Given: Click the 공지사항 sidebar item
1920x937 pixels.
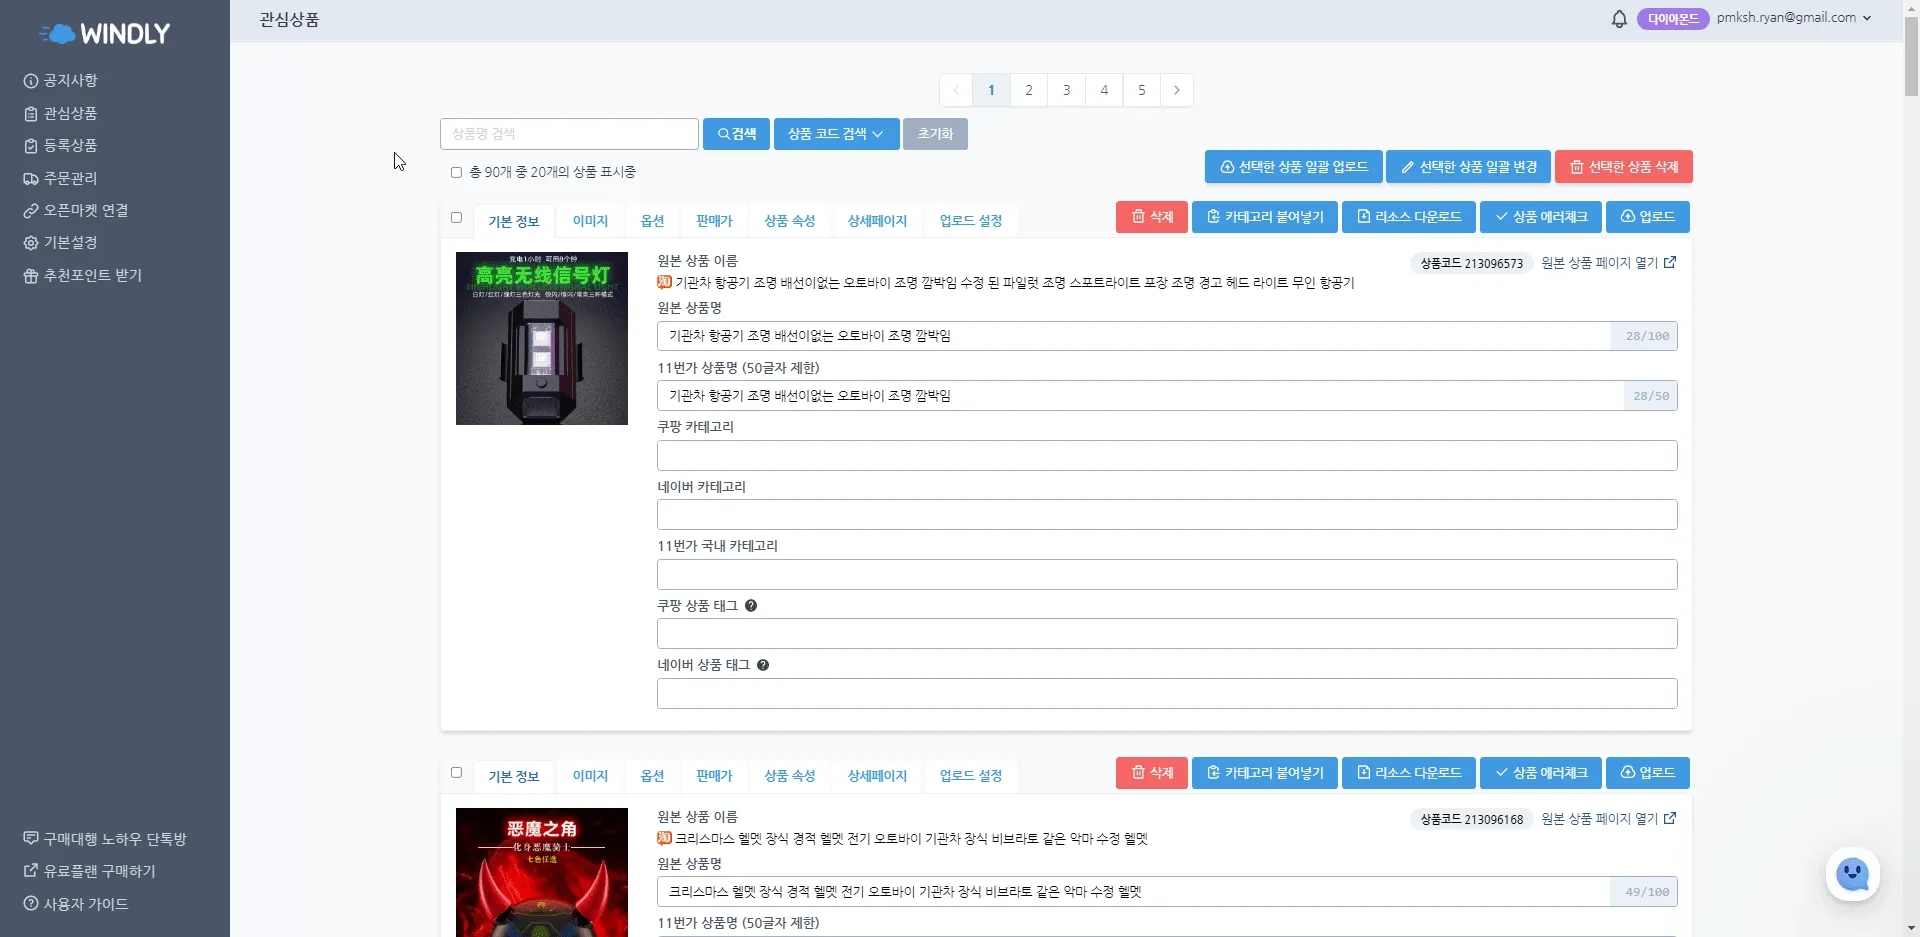Looking at the screenshot, I should tap(61, 81).
